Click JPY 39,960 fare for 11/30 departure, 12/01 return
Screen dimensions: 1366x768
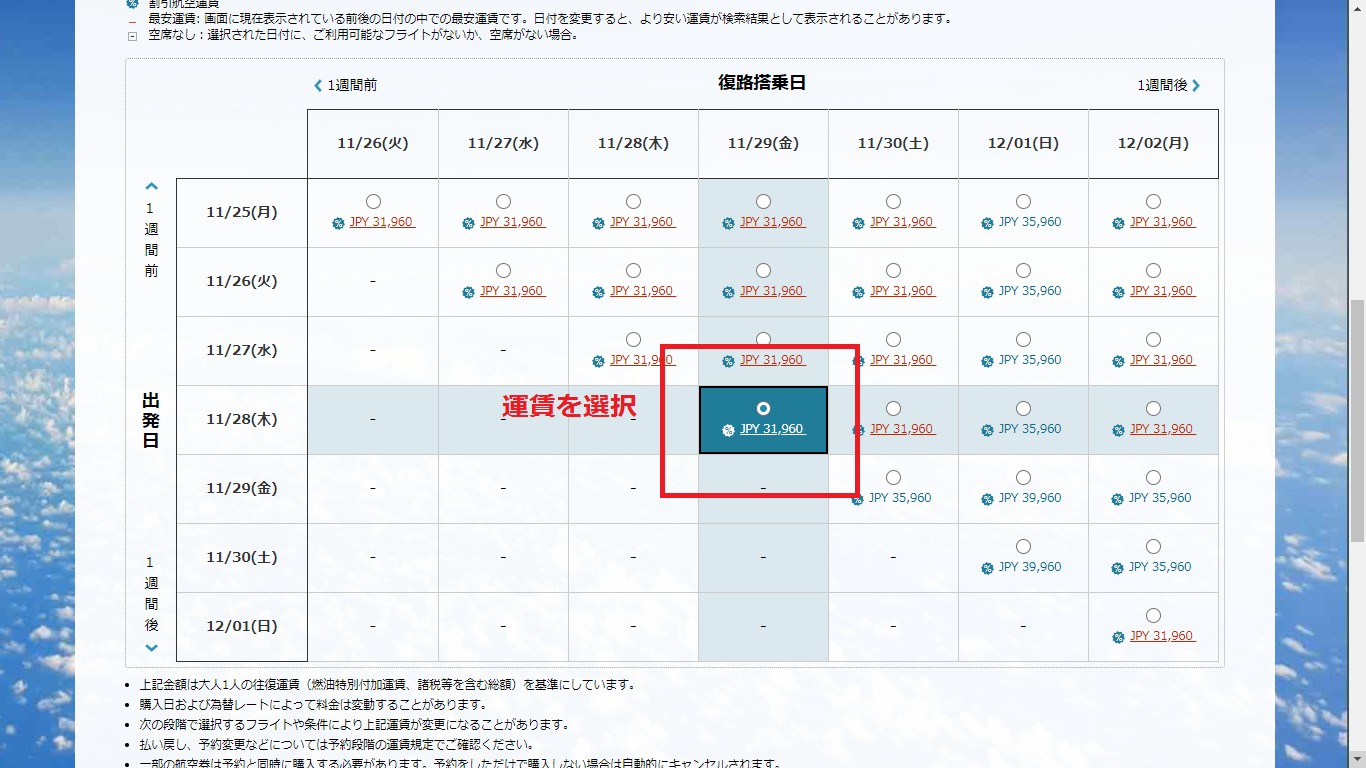1030,567
